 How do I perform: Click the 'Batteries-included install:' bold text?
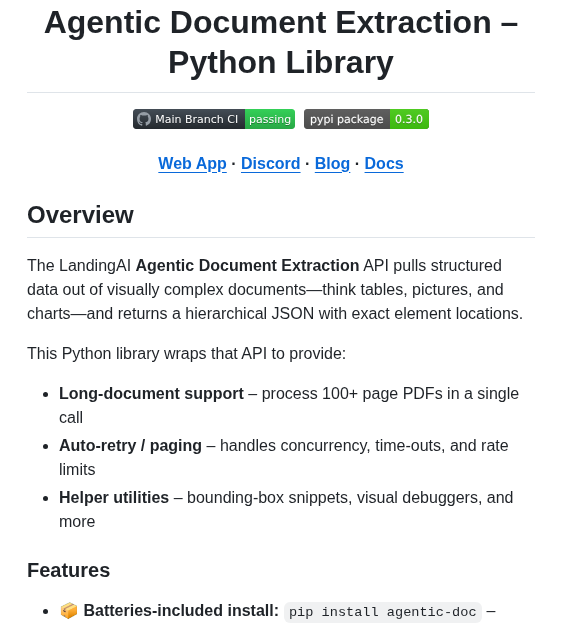181,611
